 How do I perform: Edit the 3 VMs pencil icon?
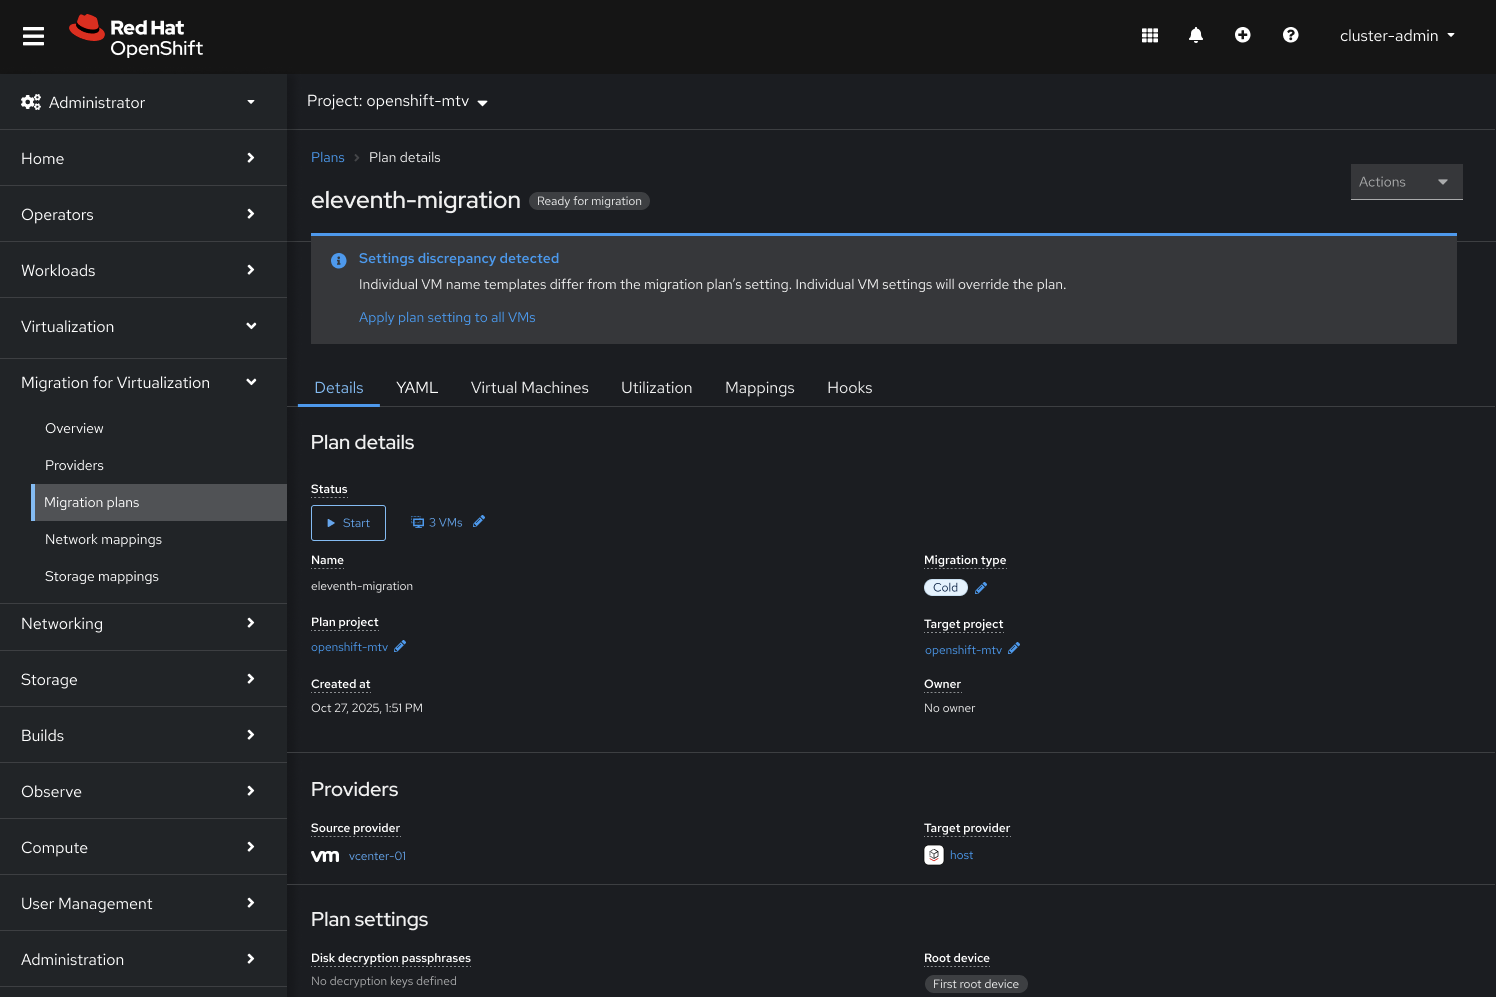479,521
